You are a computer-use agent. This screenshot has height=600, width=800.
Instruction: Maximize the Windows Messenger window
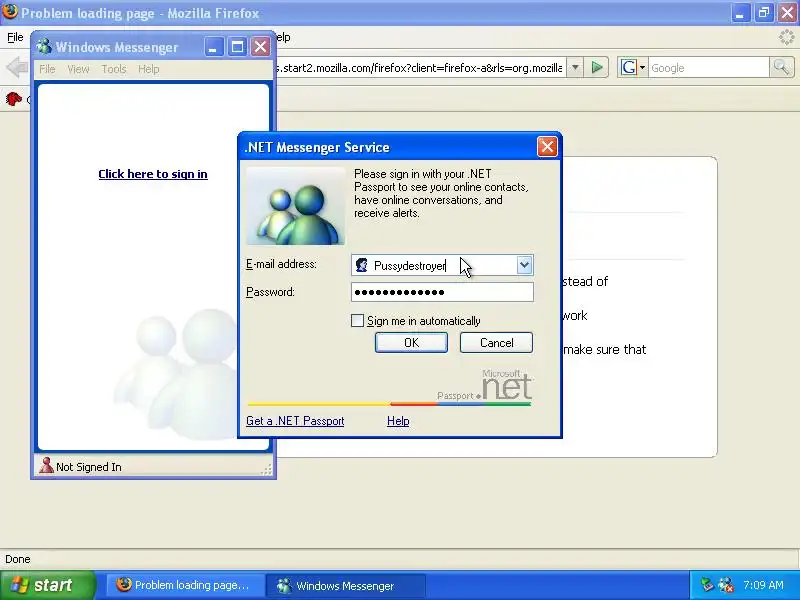(x=237, y=47)
